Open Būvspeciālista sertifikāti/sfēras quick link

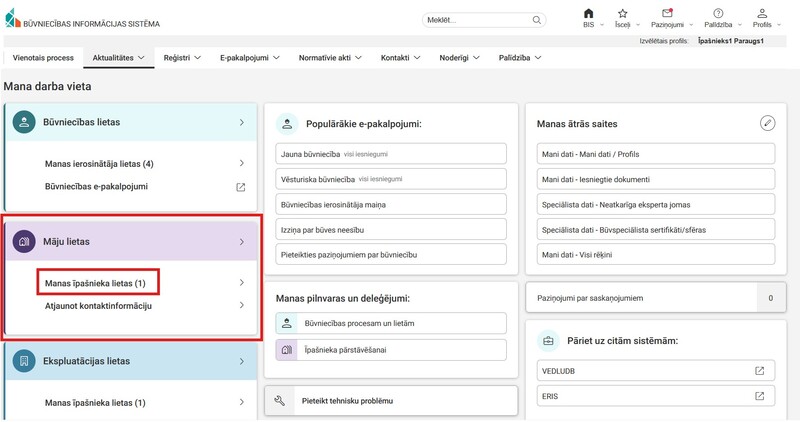[656, 230]
